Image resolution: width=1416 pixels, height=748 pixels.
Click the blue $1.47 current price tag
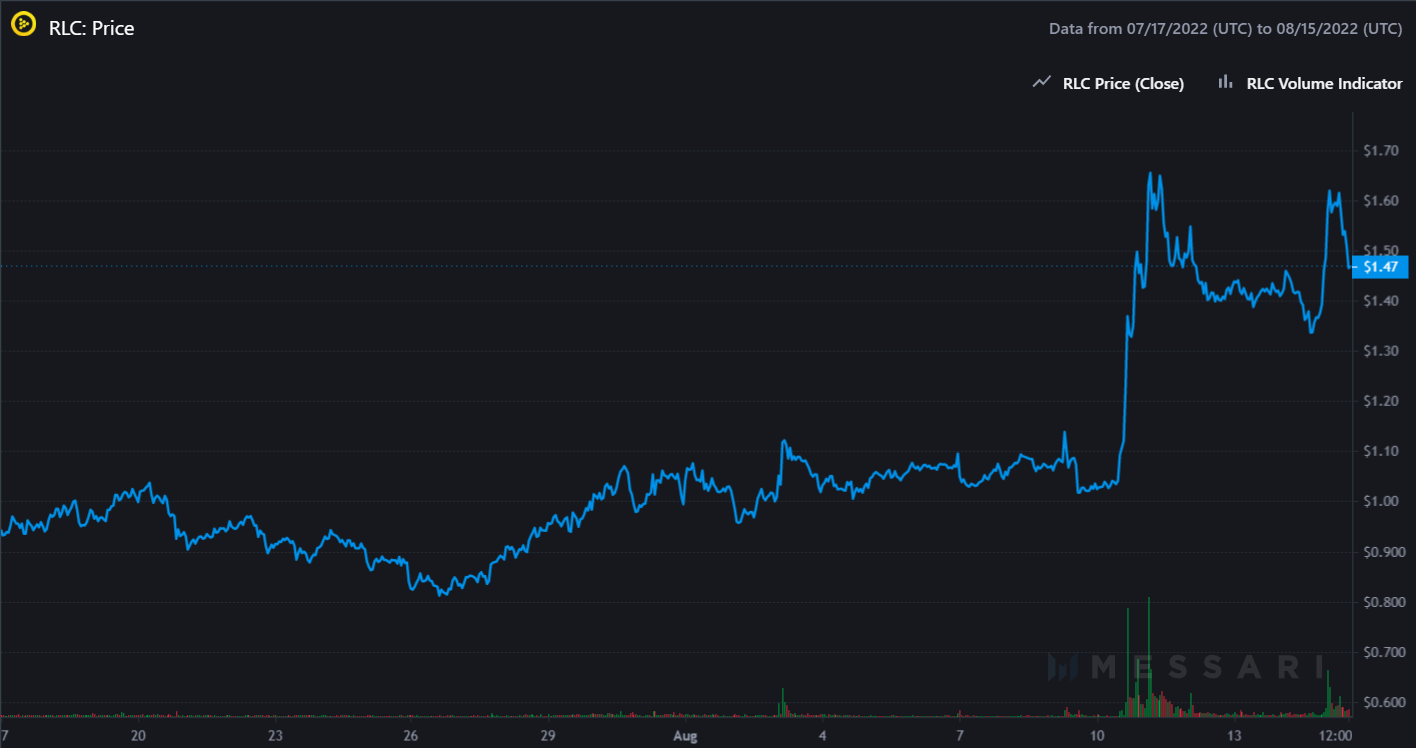coord(1379,266)
